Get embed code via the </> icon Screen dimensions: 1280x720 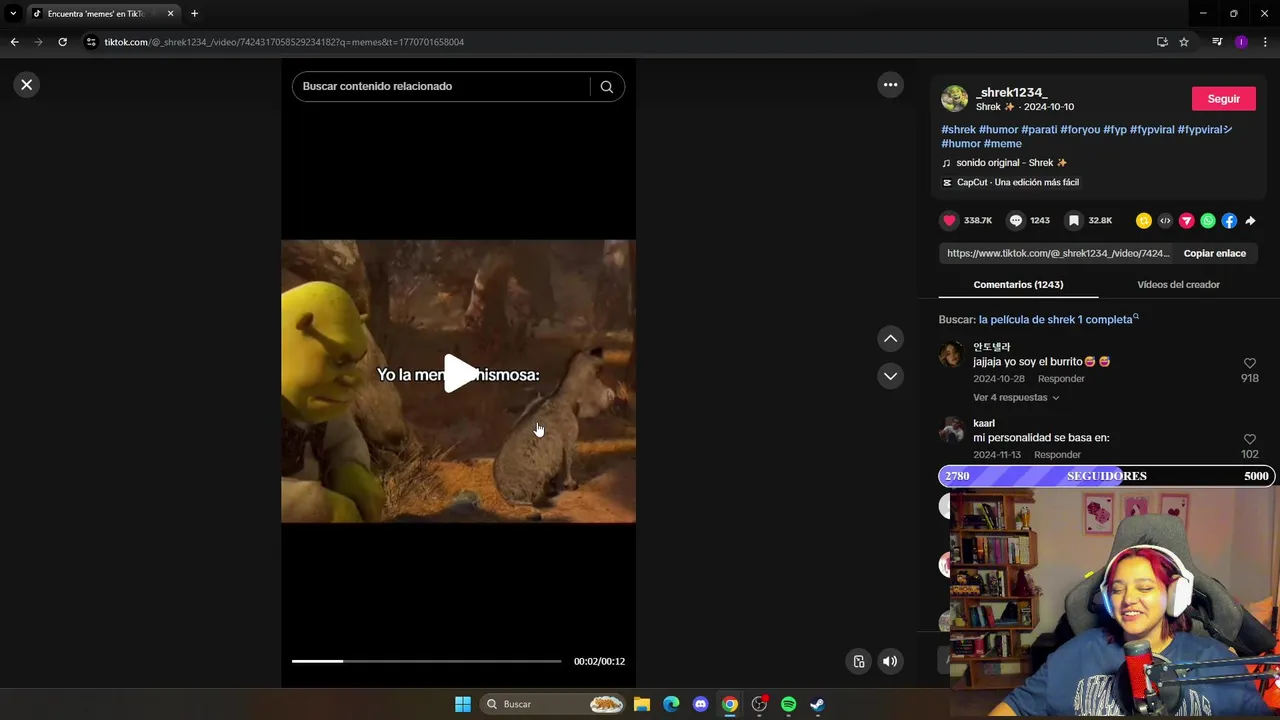[x=1165, y=221]
